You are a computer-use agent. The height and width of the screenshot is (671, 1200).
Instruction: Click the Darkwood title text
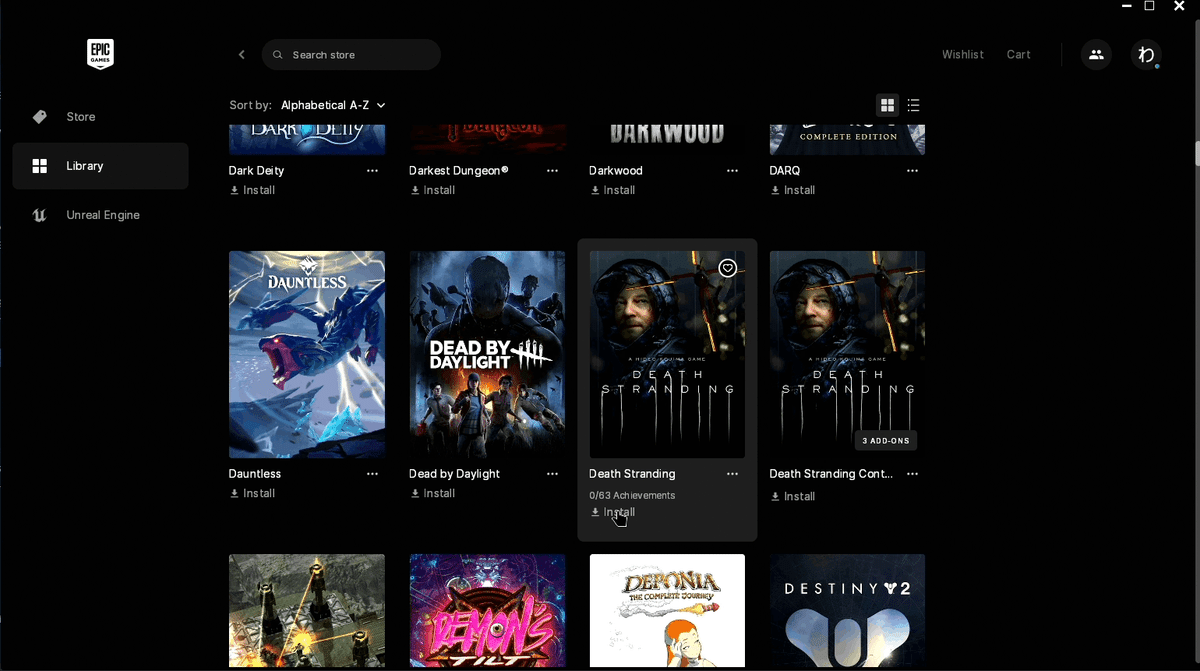coord(616,171)
